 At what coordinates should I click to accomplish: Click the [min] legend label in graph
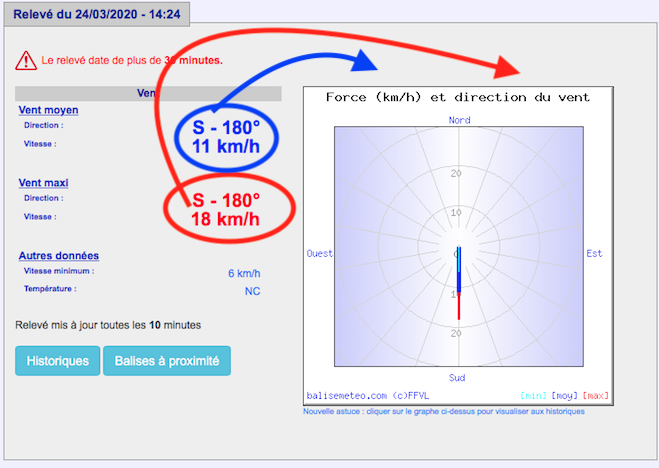click(533, 396)
